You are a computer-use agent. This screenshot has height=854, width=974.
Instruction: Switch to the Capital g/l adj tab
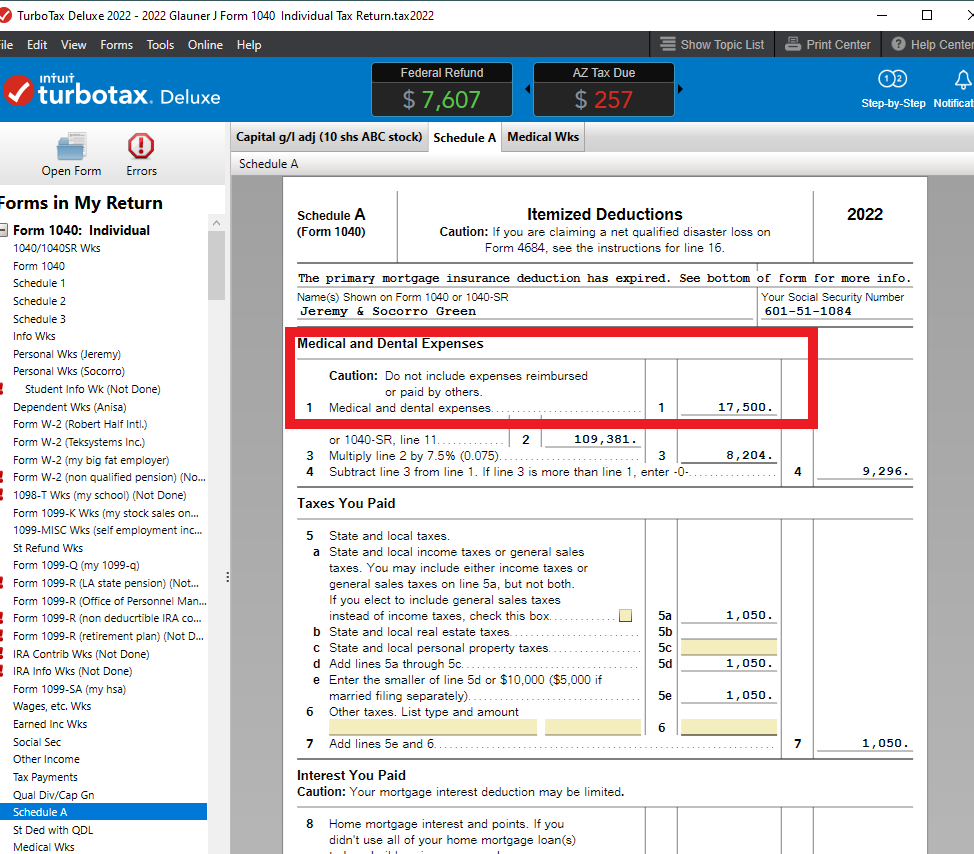click(x=329, y=137)
